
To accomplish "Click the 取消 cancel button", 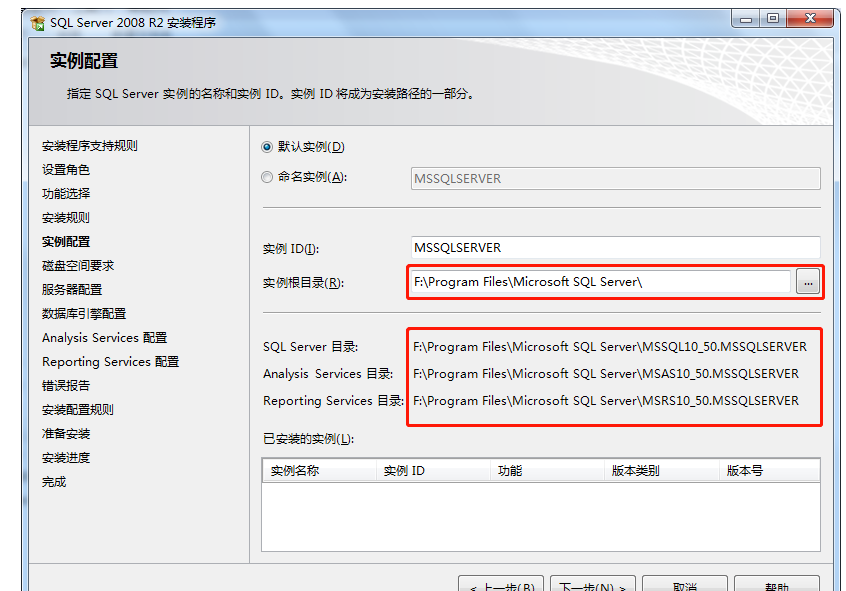I will [x=685, y=585].
